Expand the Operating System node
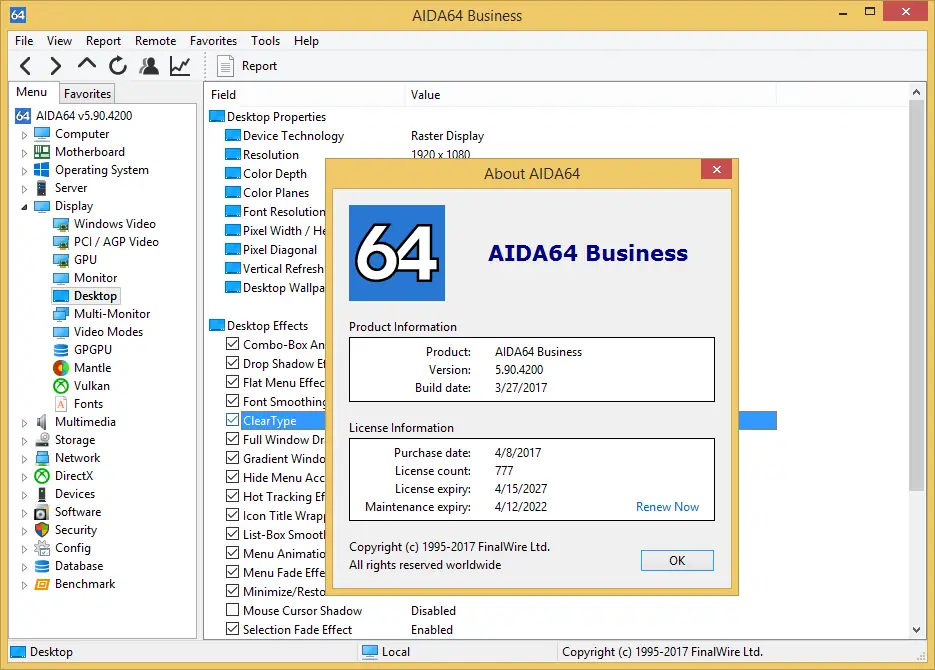935x670 pixels. pyautogui.click(x=24, y=170)
